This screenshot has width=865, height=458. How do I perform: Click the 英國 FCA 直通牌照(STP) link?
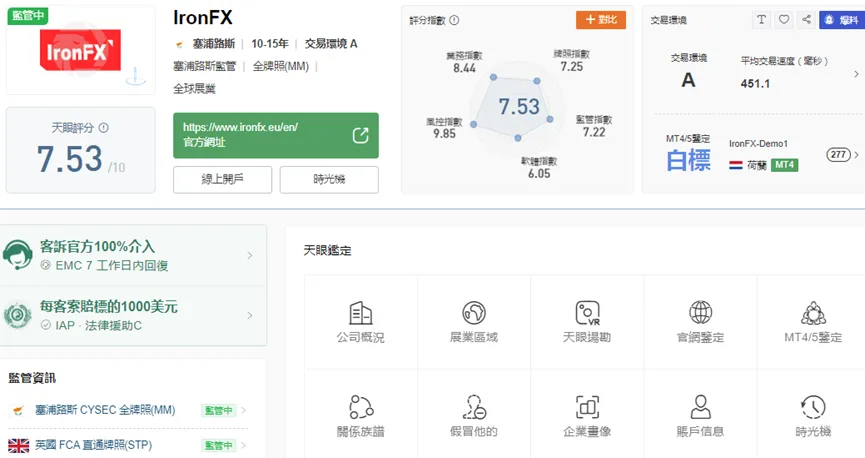93,445
